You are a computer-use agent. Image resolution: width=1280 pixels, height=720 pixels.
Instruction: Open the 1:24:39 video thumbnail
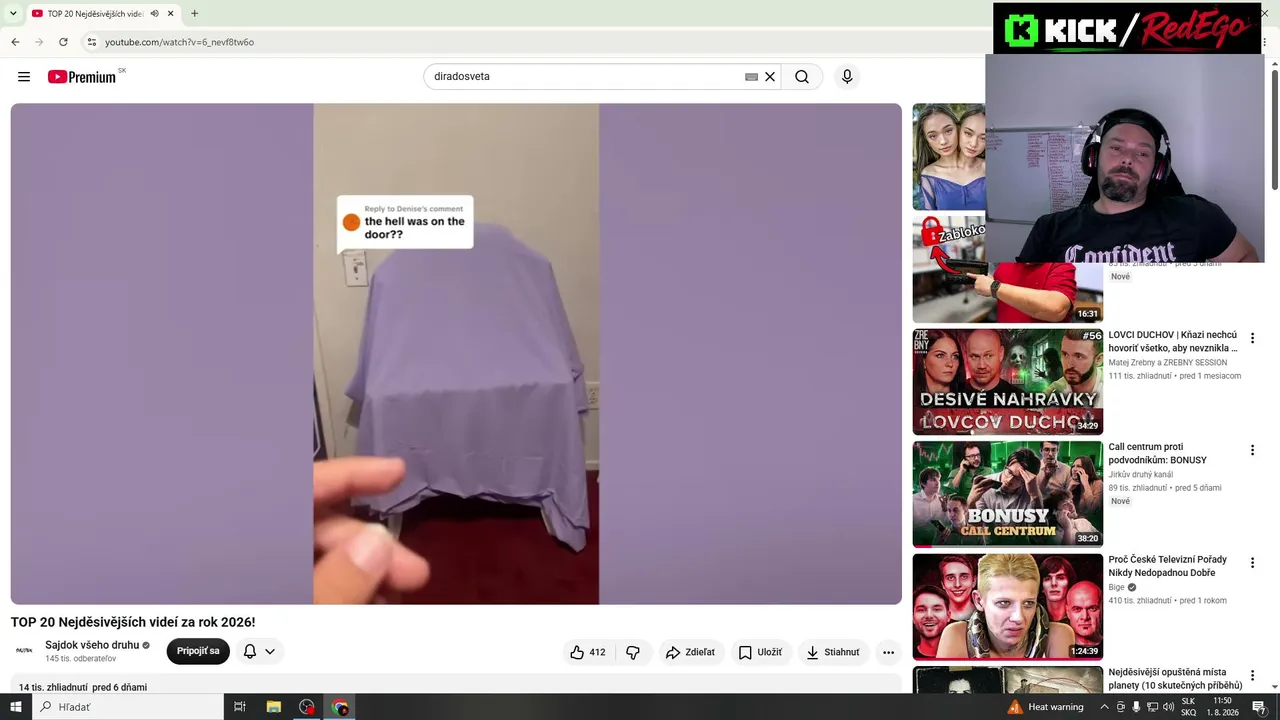1007,606
